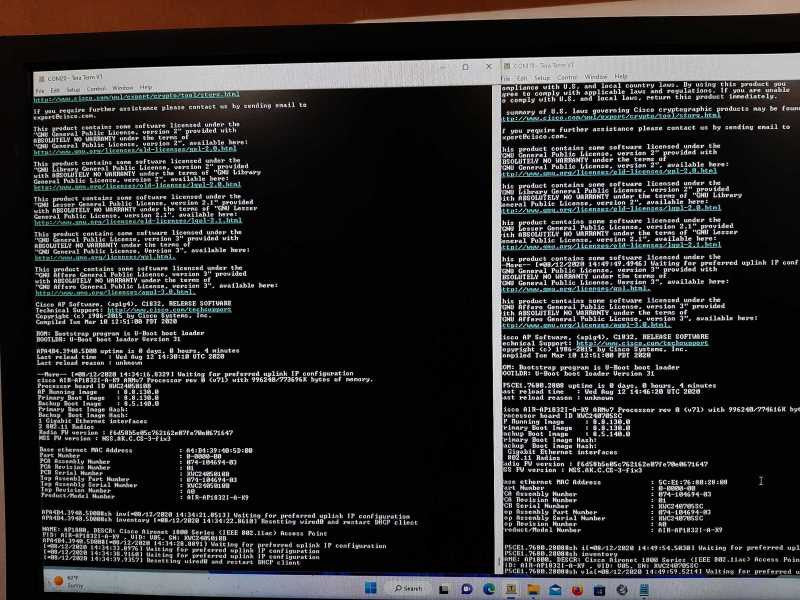This screenshot has width=800, height=600.
Task: Open the Windows Start menu
Action: click(x=371, y=588)
